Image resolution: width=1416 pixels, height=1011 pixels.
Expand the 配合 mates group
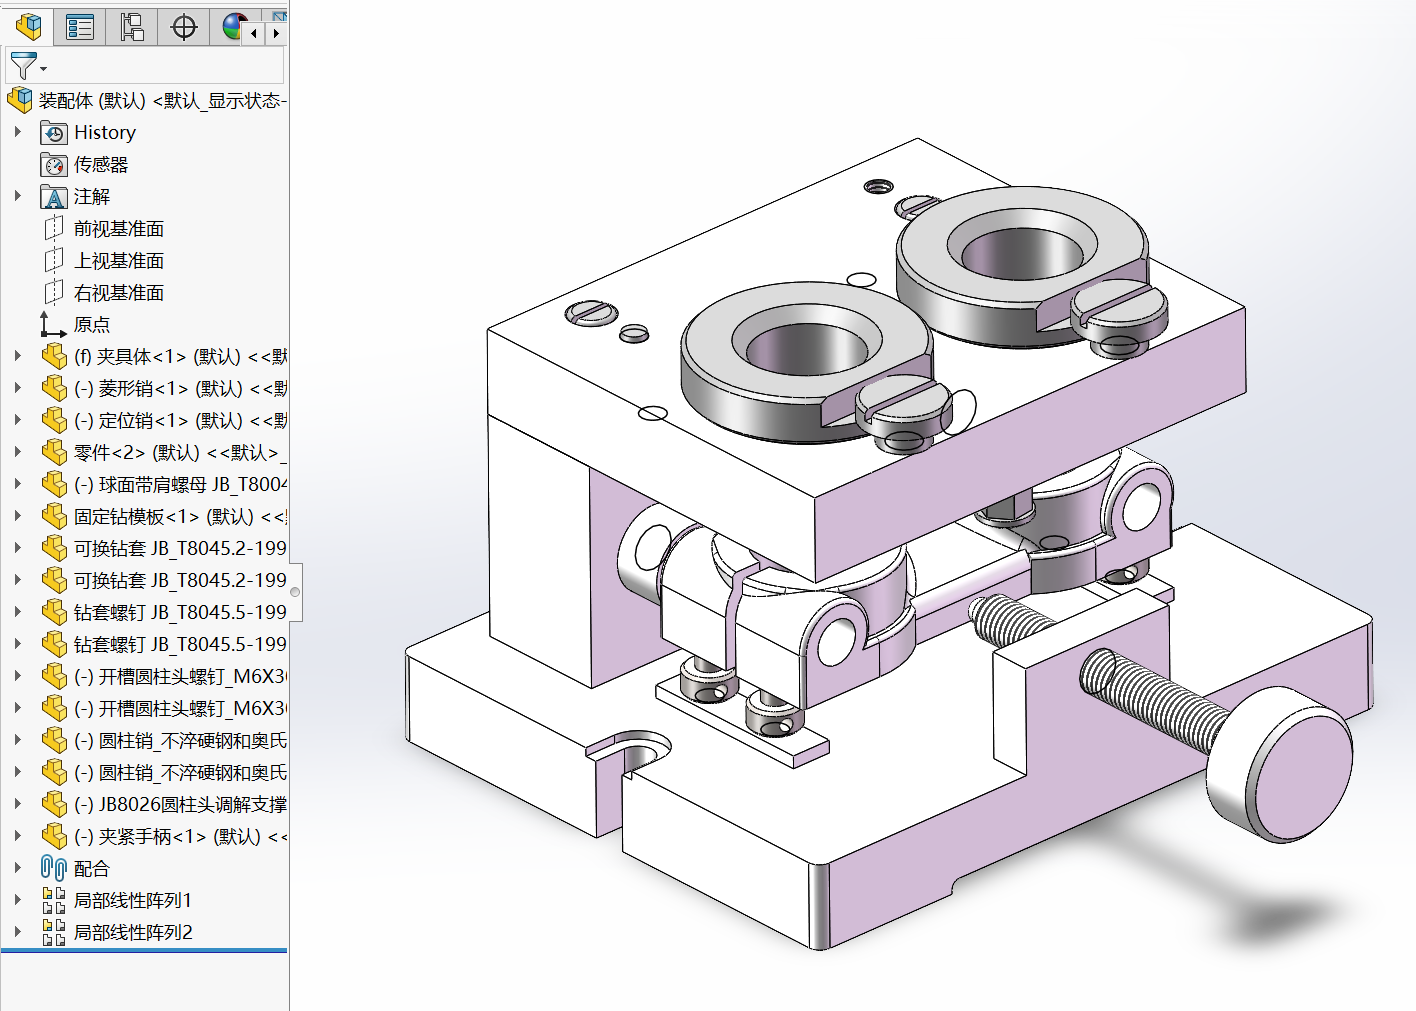click(18, 868)
